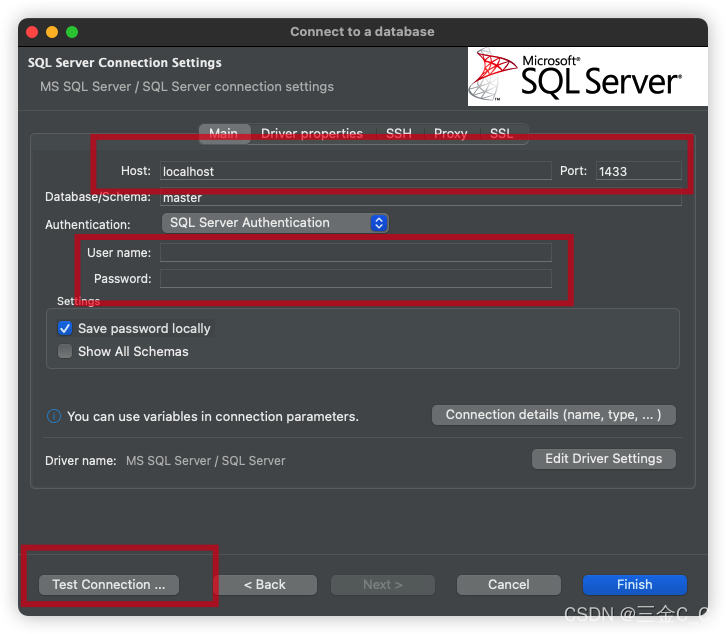Focus the Database/Schema field
Screen dimensions: 726x634
(420, 197)
